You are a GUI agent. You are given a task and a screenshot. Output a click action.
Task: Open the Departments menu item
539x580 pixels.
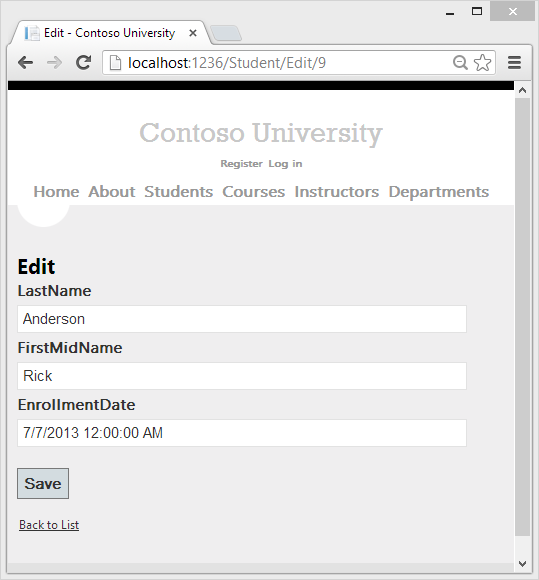coord(439,192)
